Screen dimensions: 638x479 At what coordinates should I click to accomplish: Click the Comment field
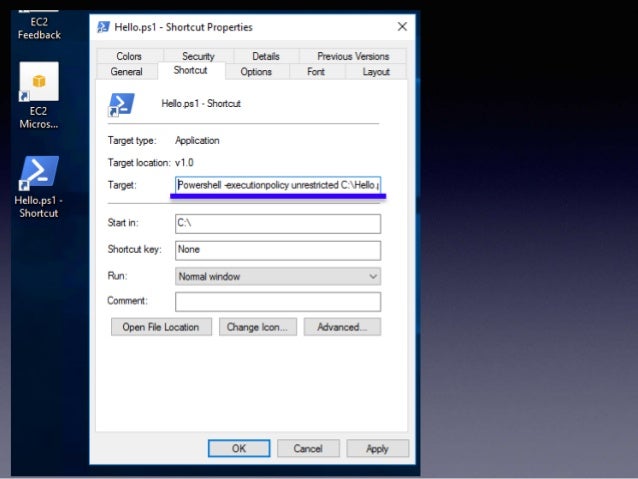point(278,302)
